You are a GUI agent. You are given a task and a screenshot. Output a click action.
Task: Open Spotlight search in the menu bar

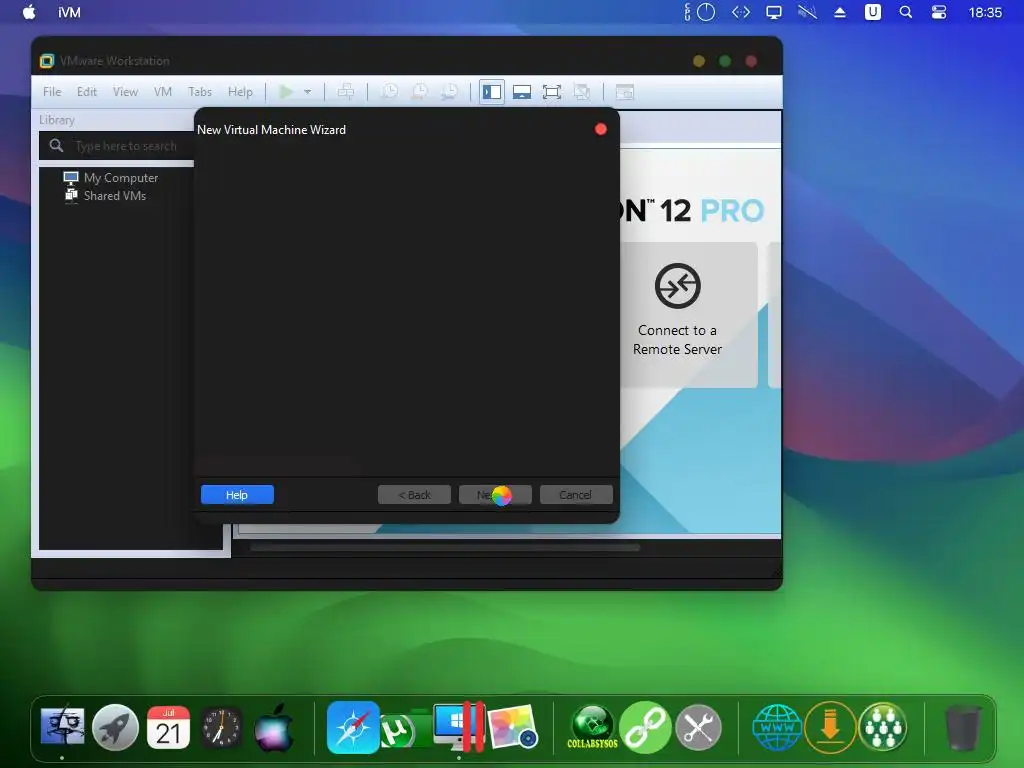click(906, 12)
